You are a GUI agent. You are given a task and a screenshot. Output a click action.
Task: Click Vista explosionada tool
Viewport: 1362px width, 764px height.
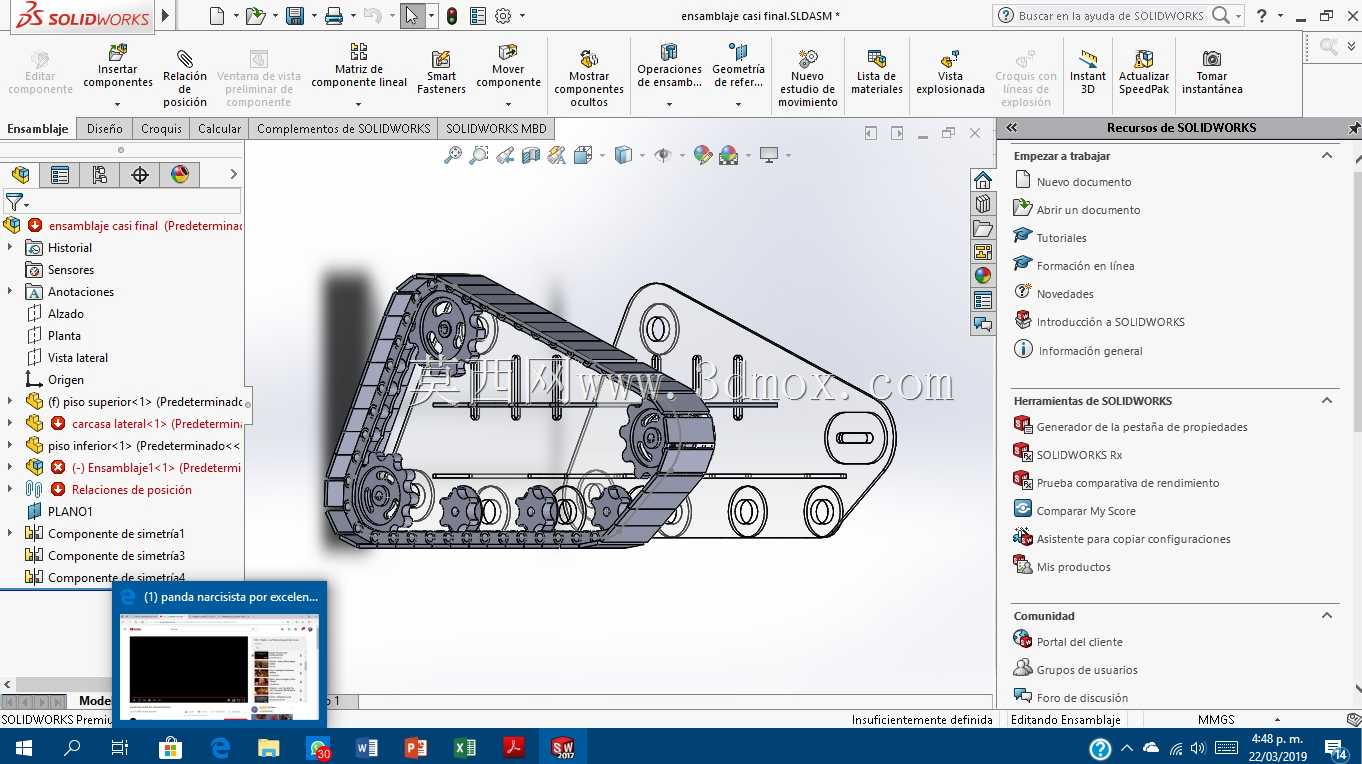coord(950,72)
